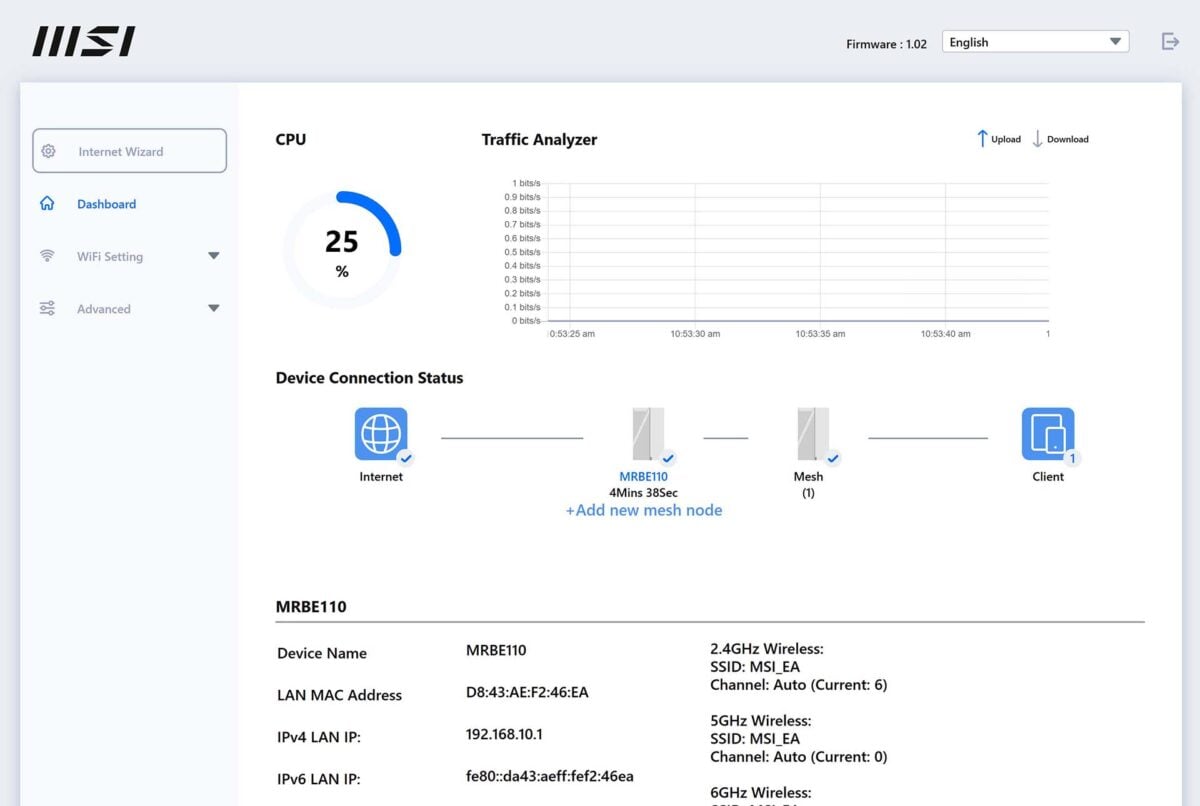
Task: Toggle the Download traffic display
Action: coord(1060,139)
